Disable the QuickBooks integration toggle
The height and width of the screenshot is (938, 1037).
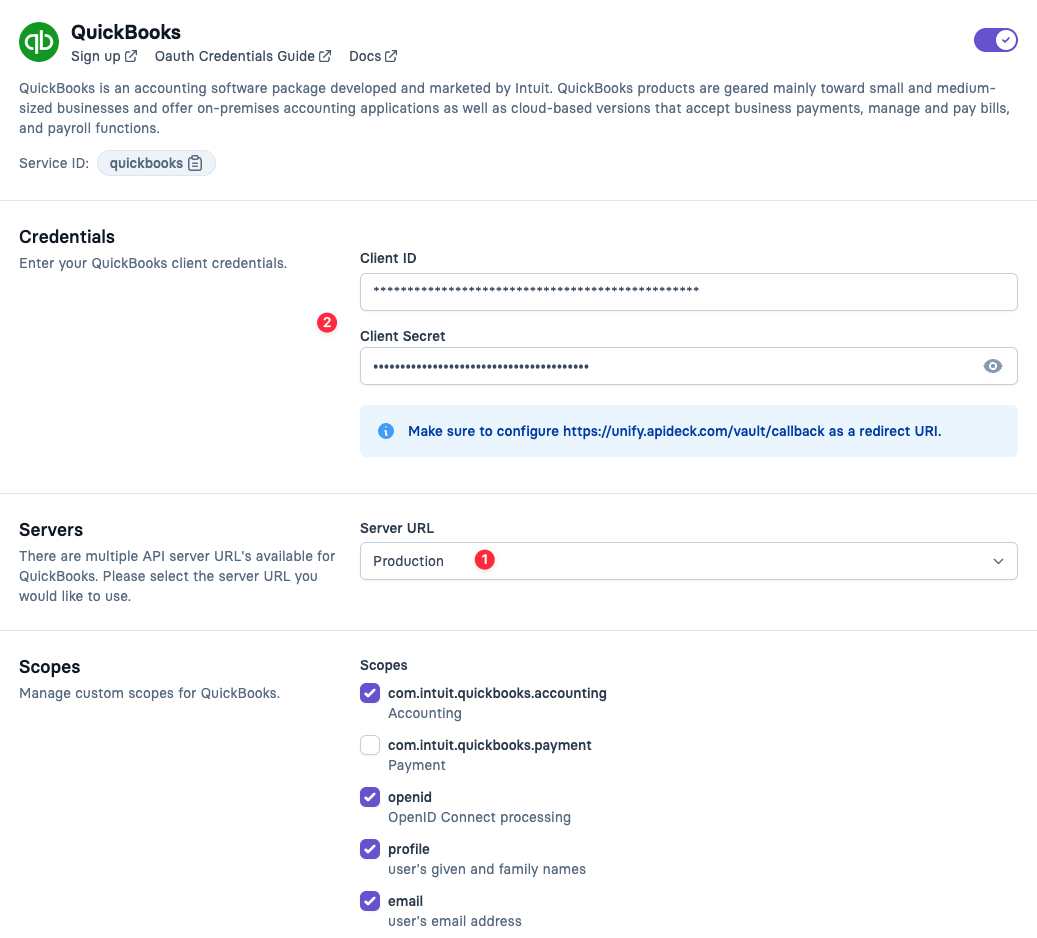(995, 40)
